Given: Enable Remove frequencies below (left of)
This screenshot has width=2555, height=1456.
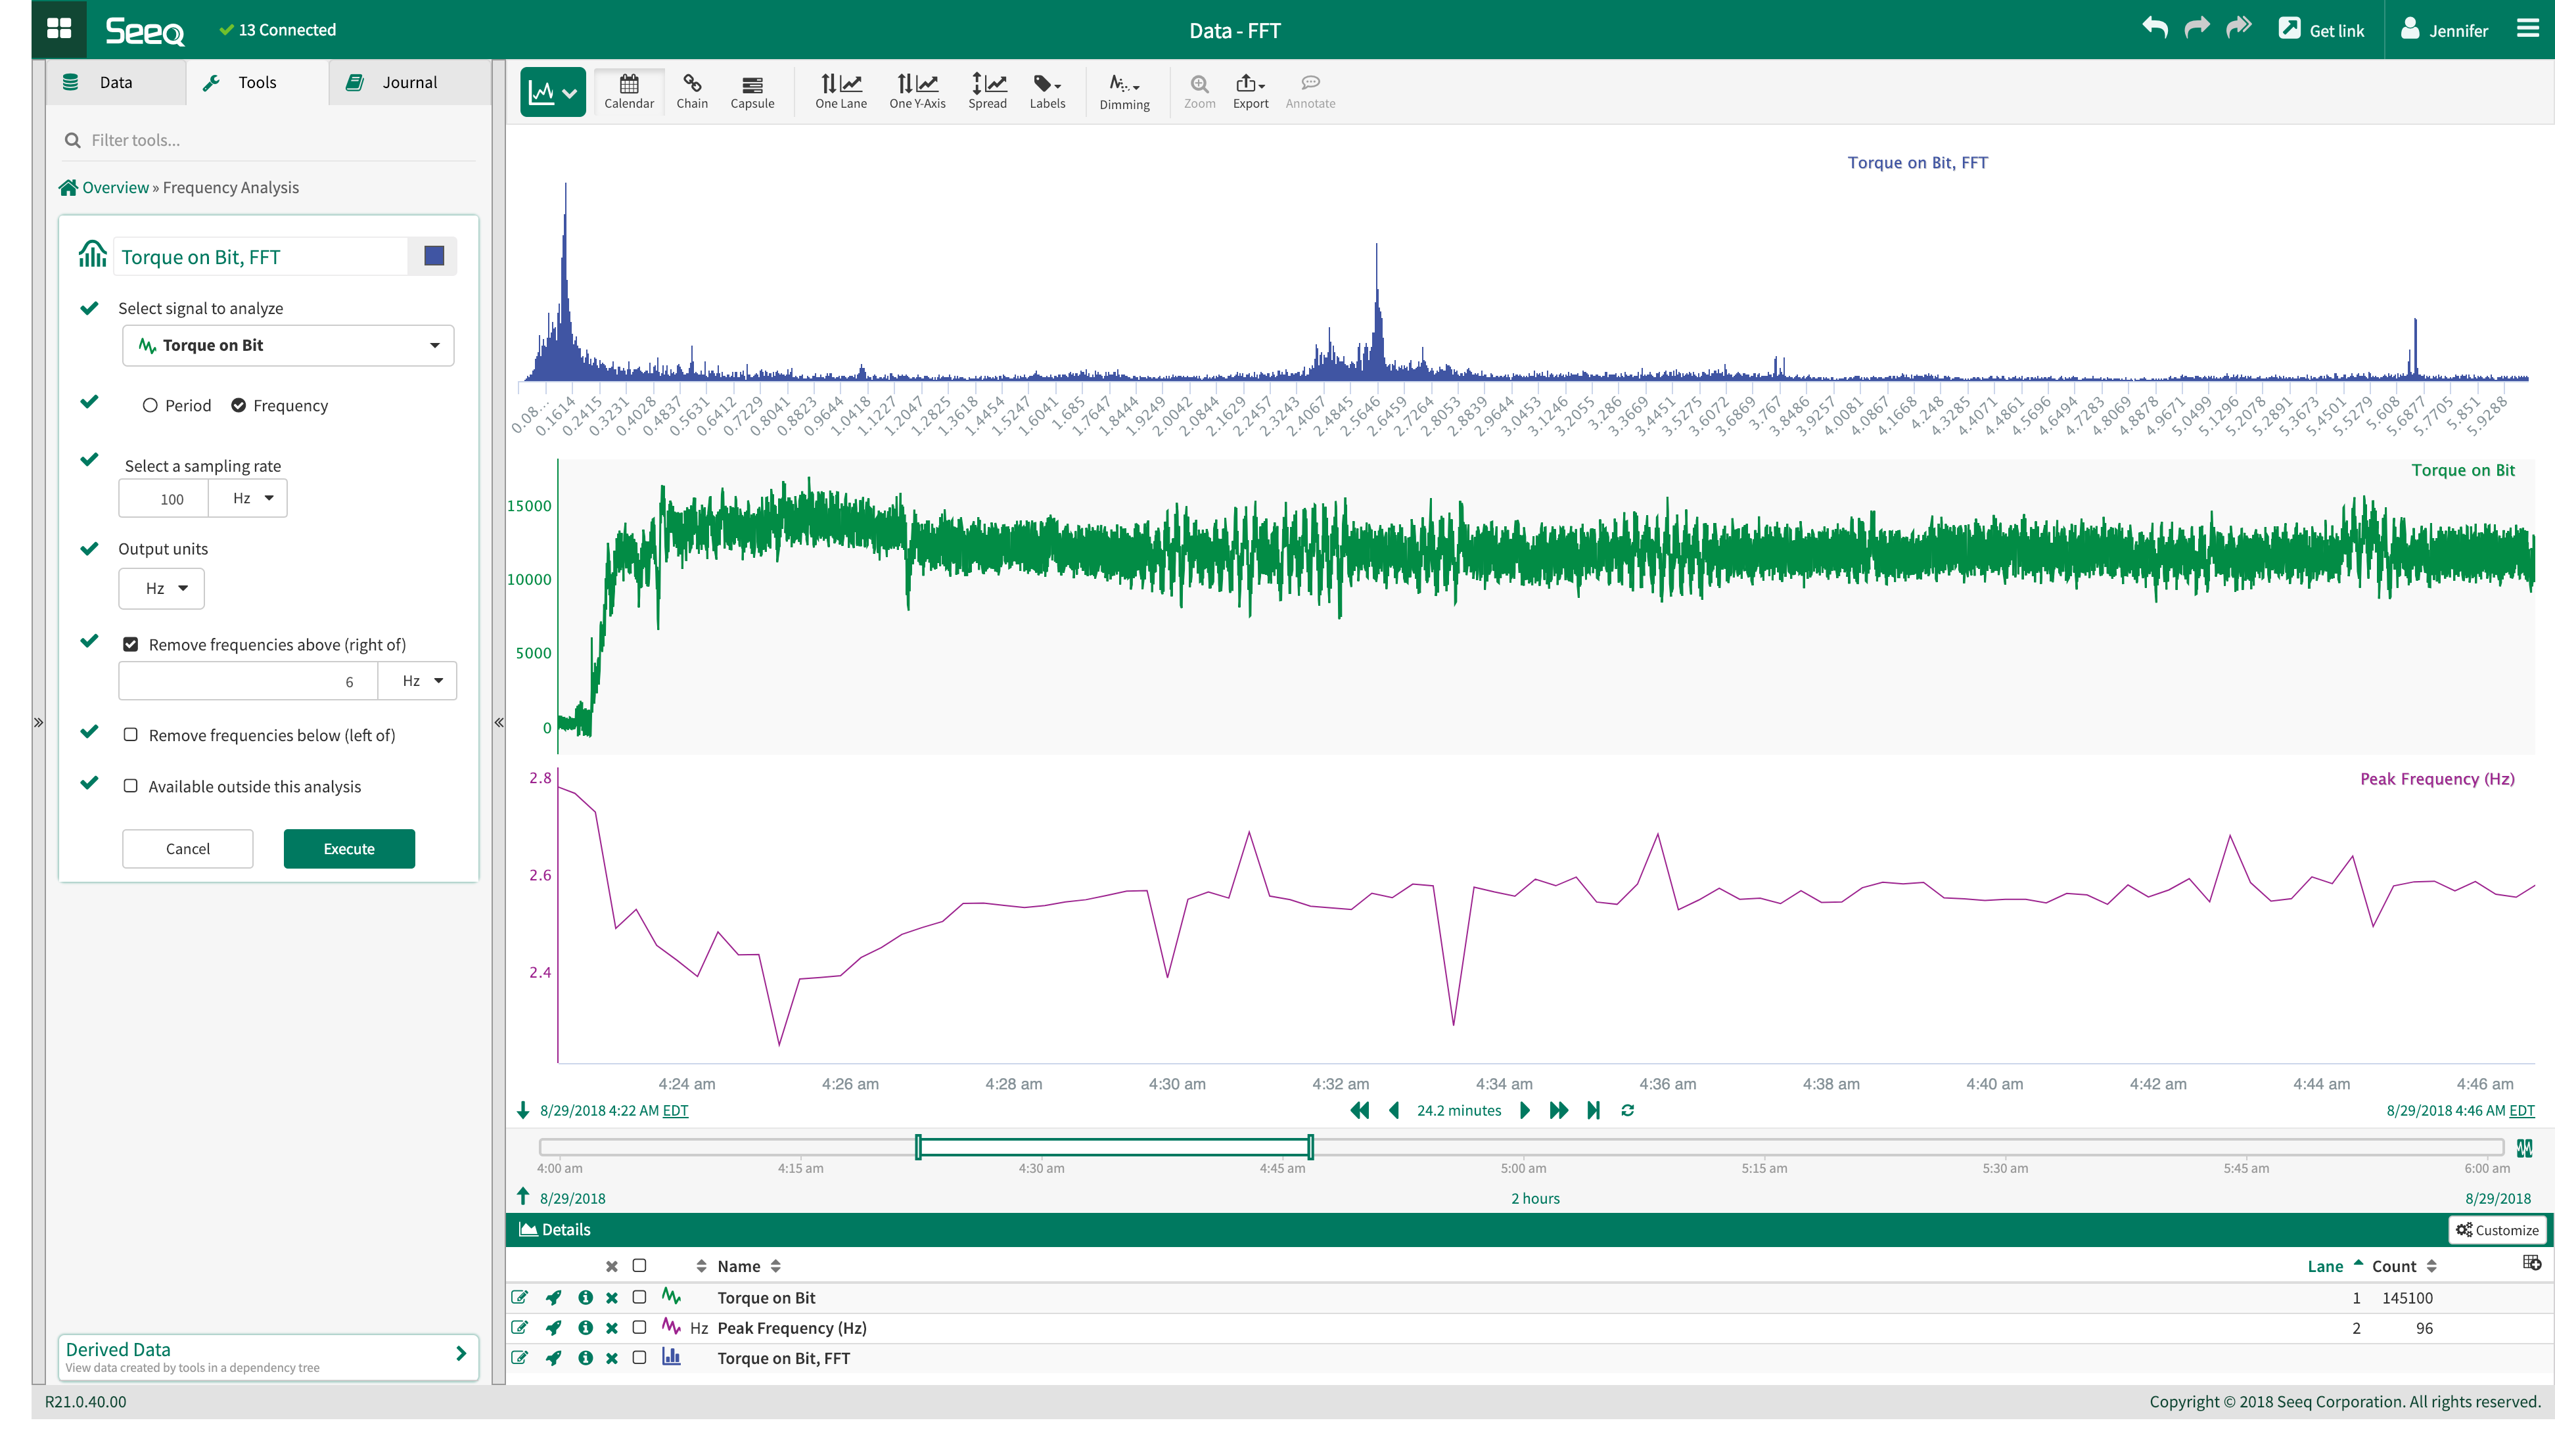Looking at the screenshot, I should pos(131,734).
